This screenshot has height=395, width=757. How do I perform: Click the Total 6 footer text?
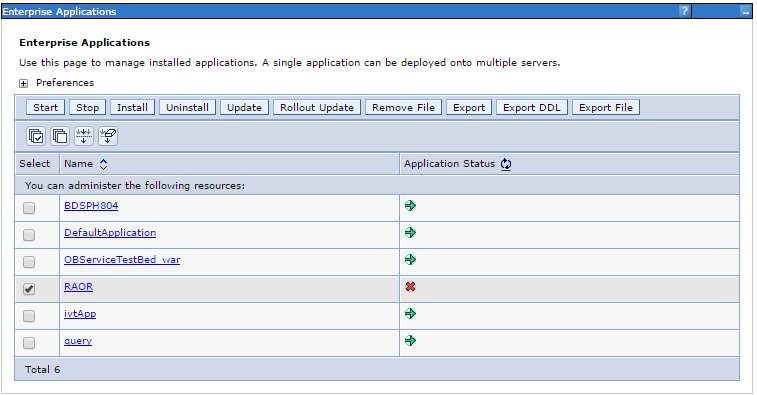[x=42, y=370]
